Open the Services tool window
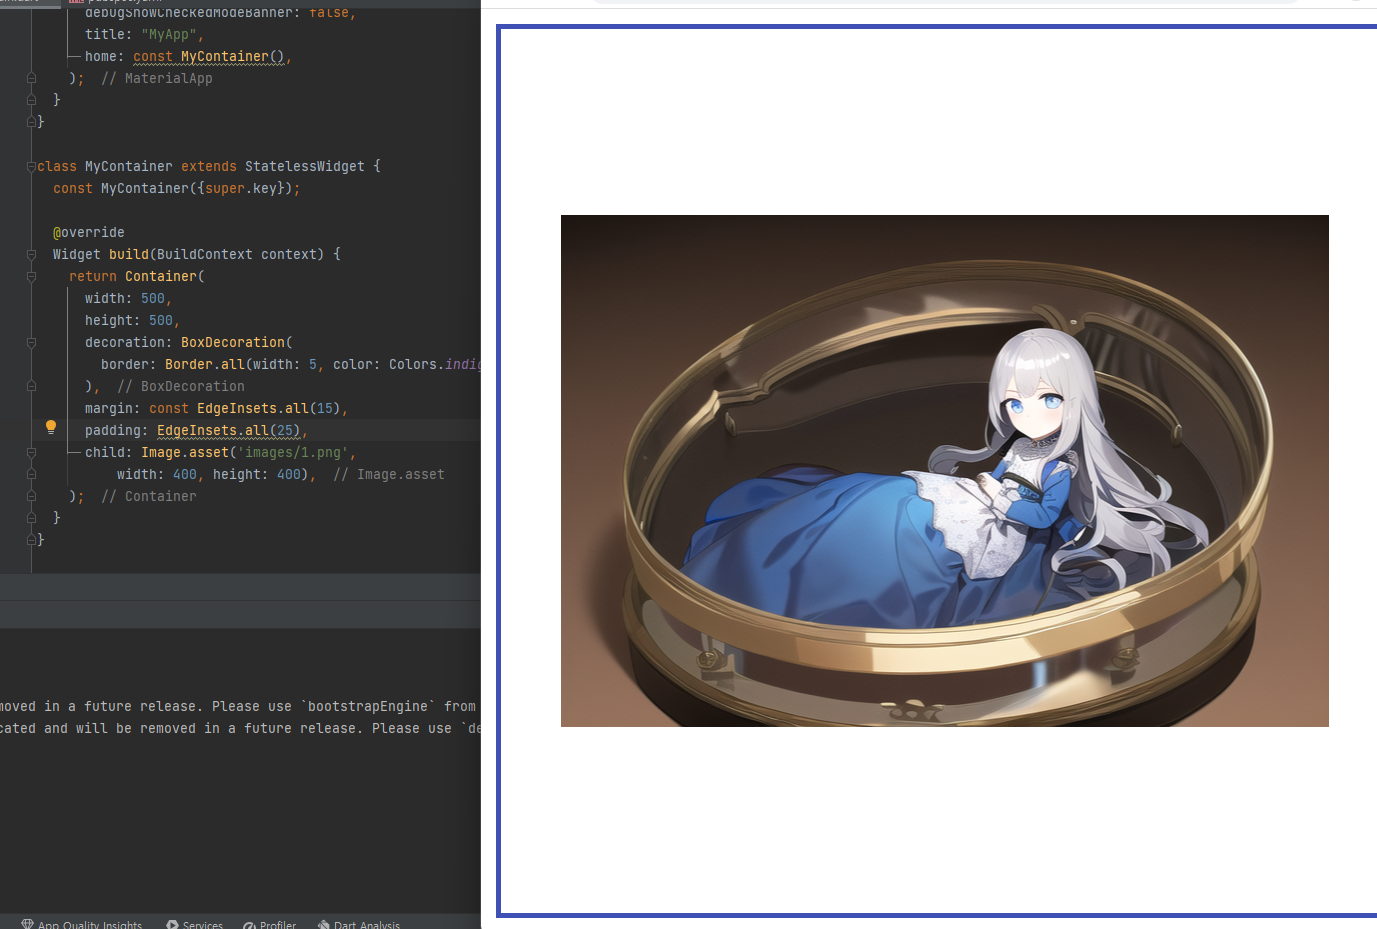Screen dimensions: 1377x929 [x=195, y=924]
